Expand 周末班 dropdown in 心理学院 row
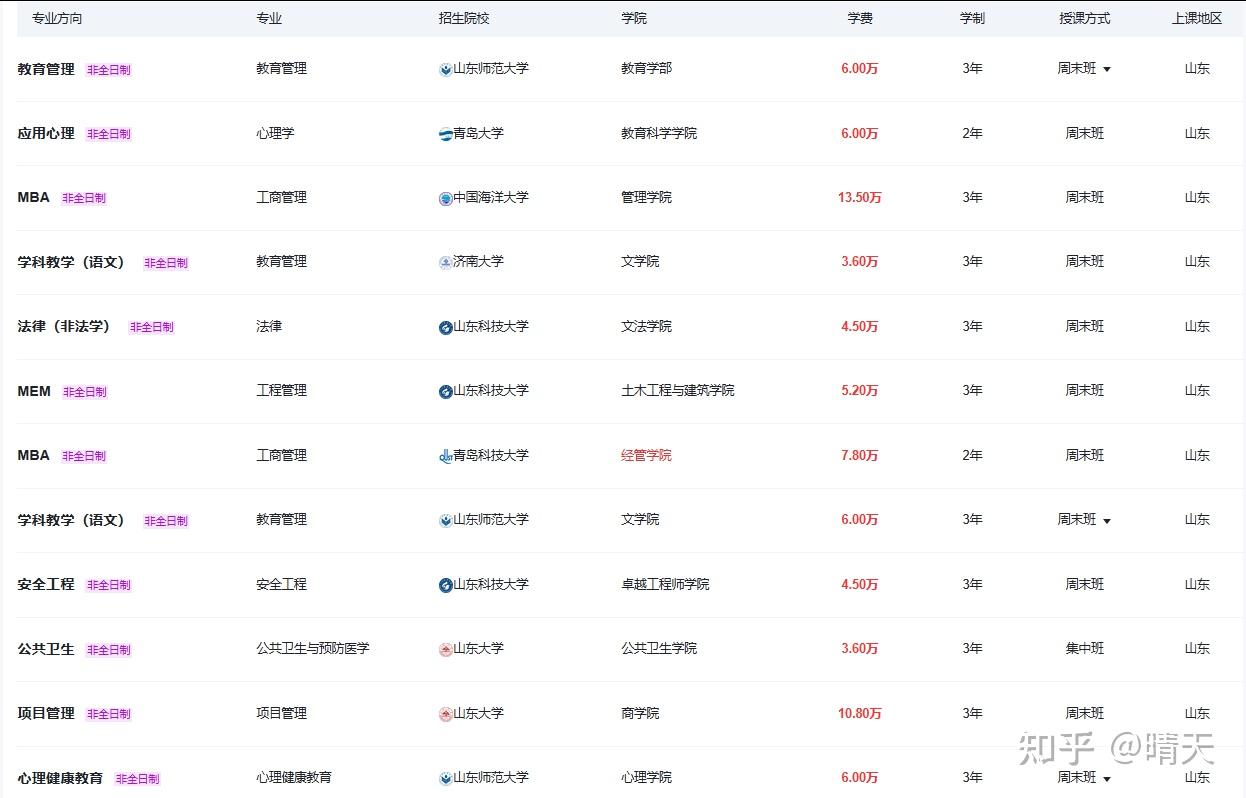The width and height of the screenshot is (1246, 798). pyautogui.click(x=1107, y=779)
